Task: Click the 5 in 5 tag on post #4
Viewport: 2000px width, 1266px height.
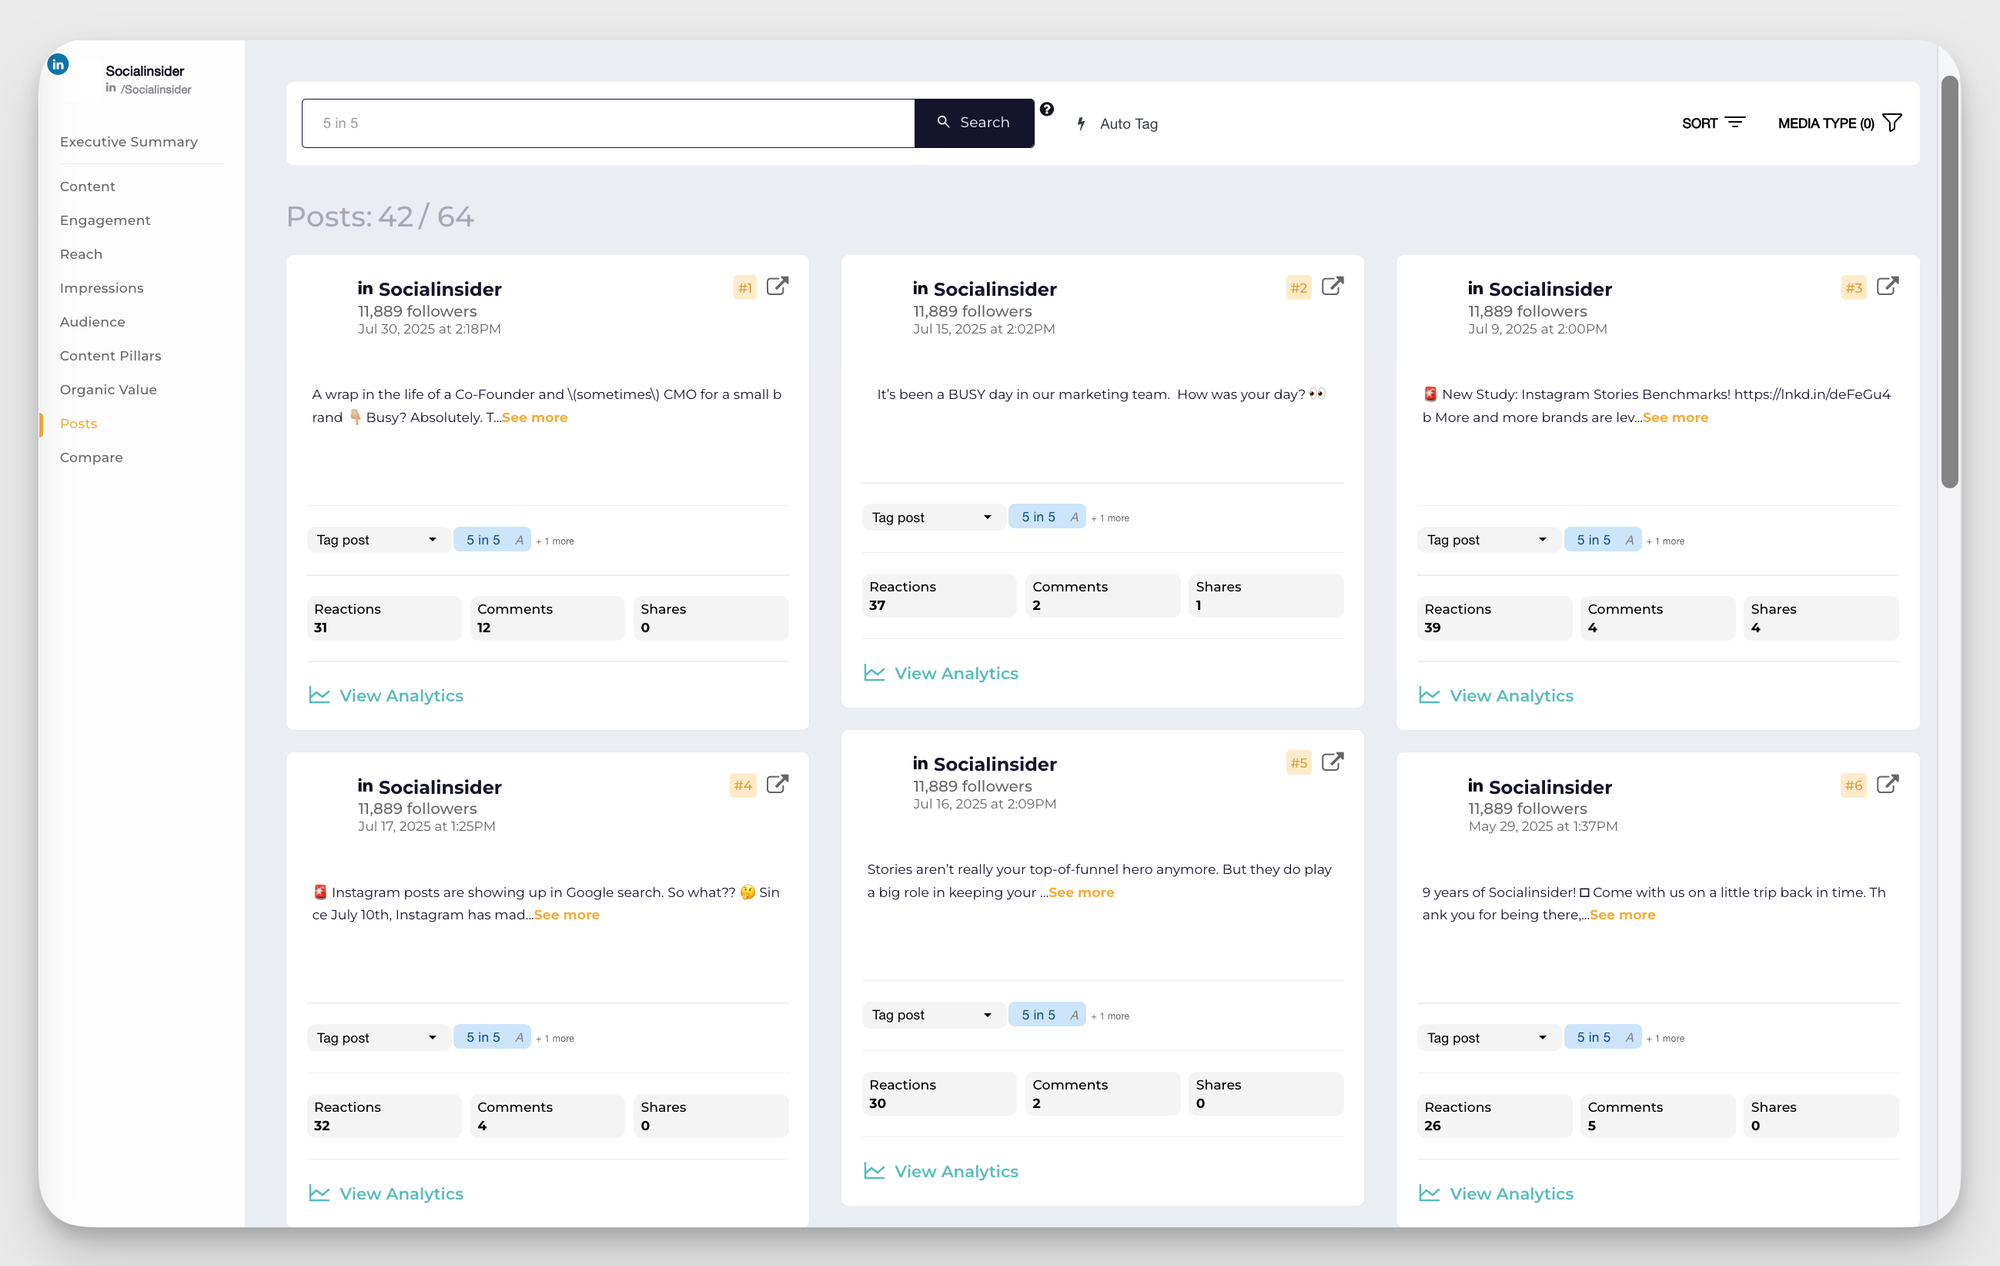Action: [x=492, y=1038]
